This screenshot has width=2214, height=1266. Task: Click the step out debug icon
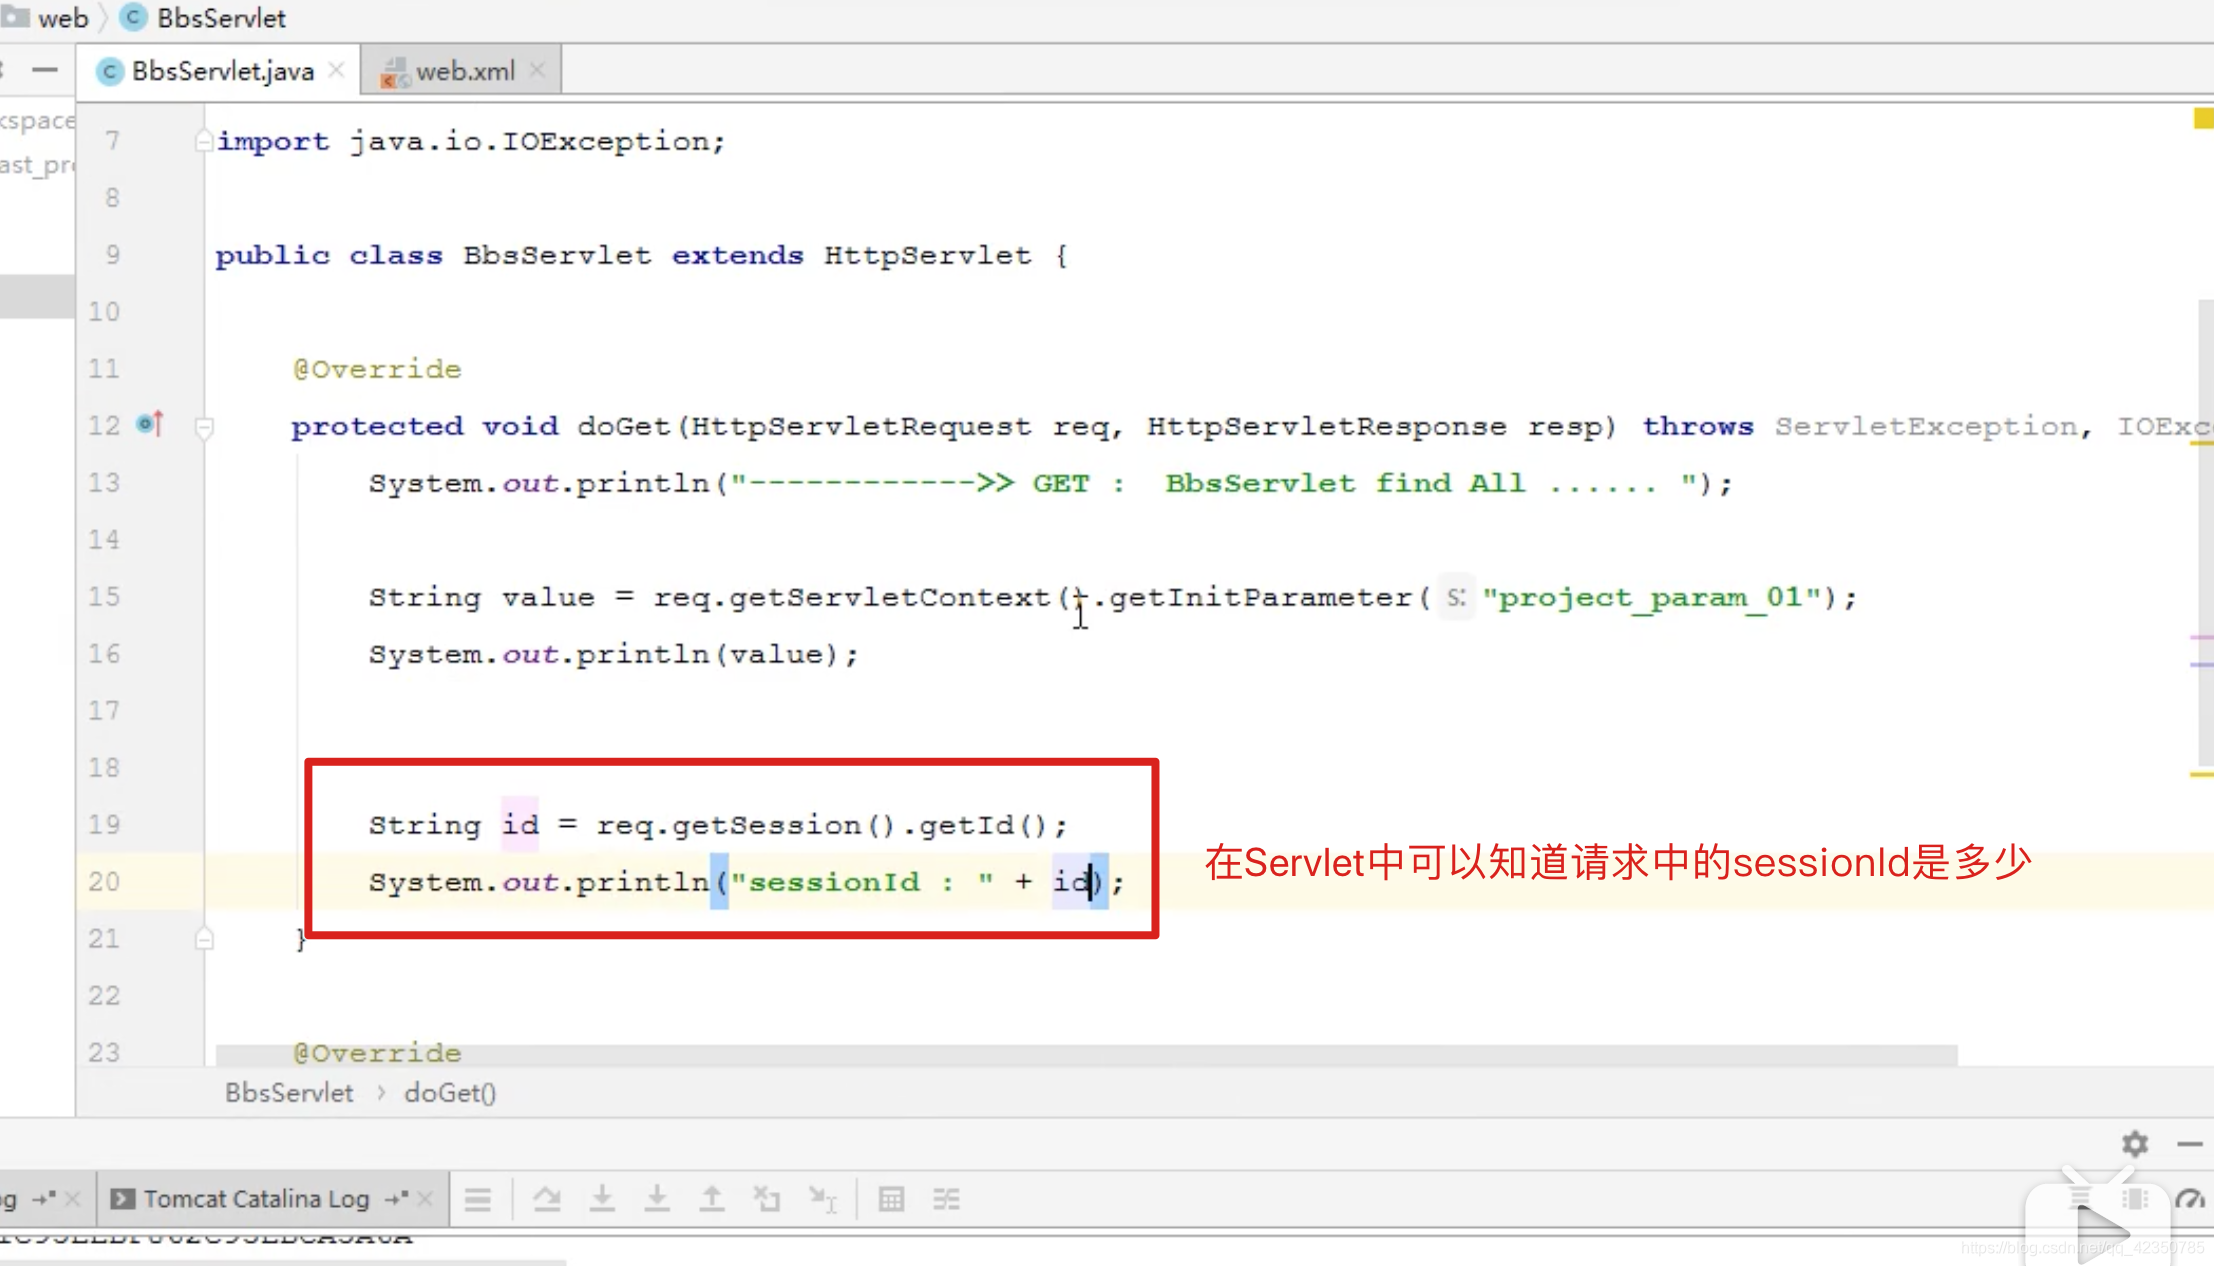[712, 1198]
